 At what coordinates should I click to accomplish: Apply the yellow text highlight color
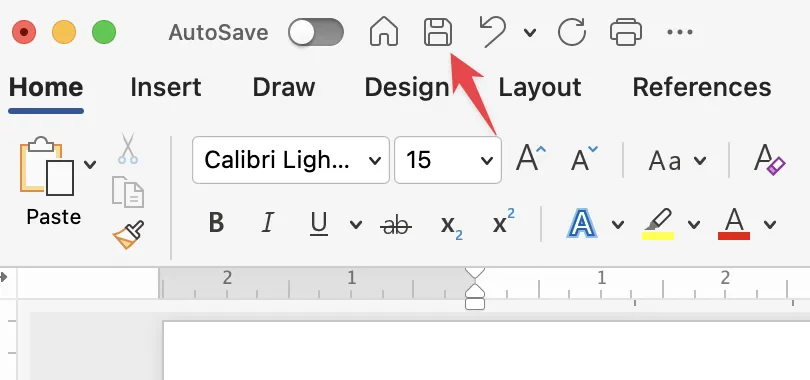pyautogui.click(x=658, y=224)
